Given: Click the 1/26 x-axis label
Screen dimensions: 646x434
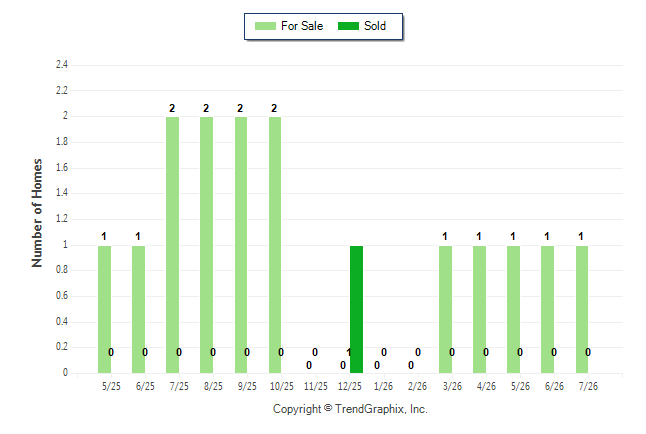Looking at the screenshot, I should 384,386.
